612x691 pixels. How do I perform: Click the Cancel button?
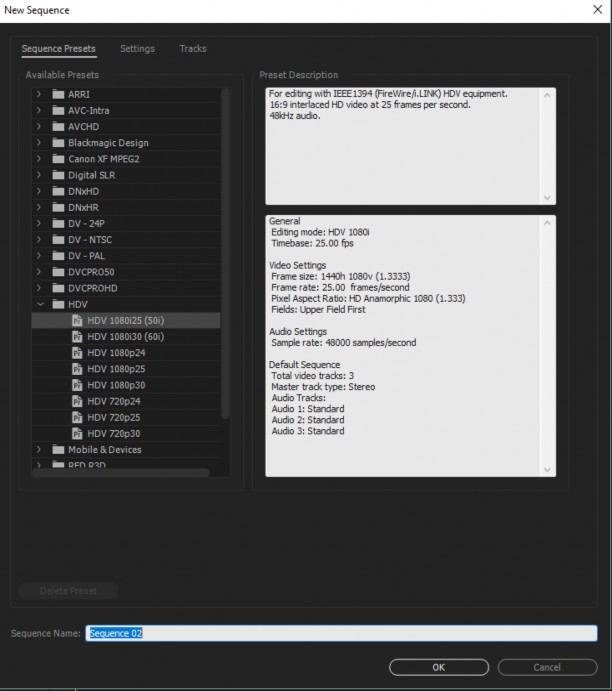(x=547, y=667)
